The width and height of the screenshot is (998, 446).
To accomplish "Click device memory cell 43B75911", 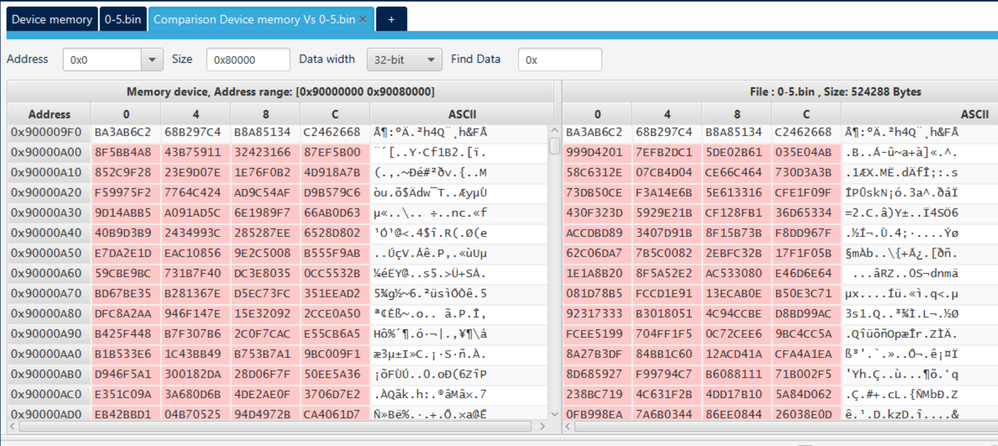I will (x=195, y=153).
